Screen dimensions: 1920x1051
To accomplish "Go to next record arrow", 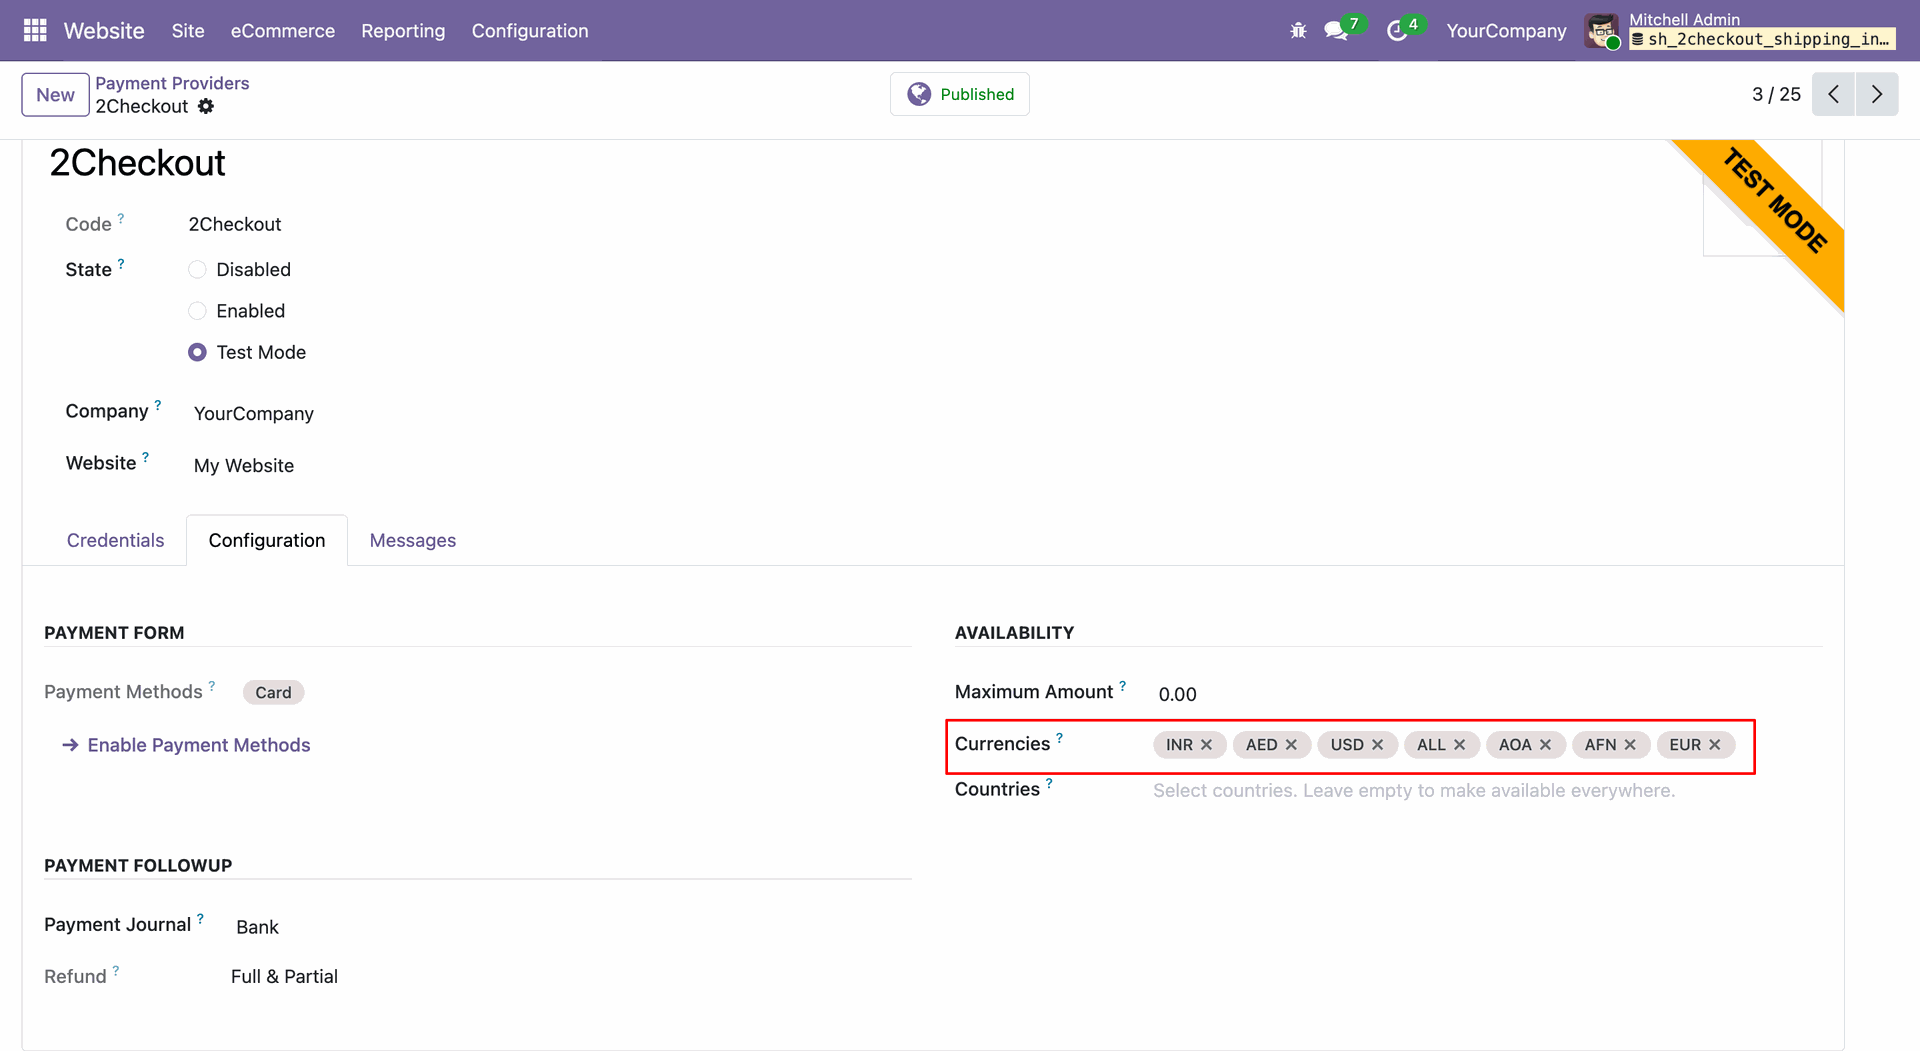I will point(1877,94).
